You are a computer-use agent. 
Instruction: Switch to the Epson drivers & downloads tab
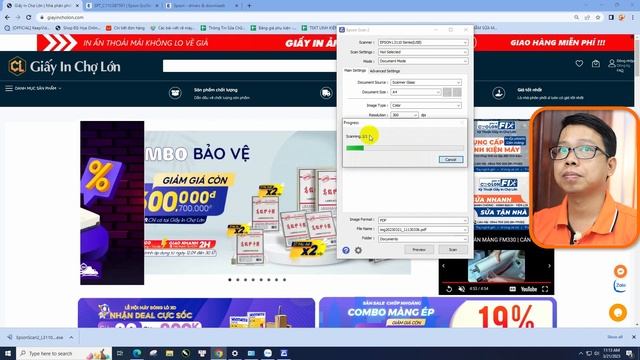(202, 6)
